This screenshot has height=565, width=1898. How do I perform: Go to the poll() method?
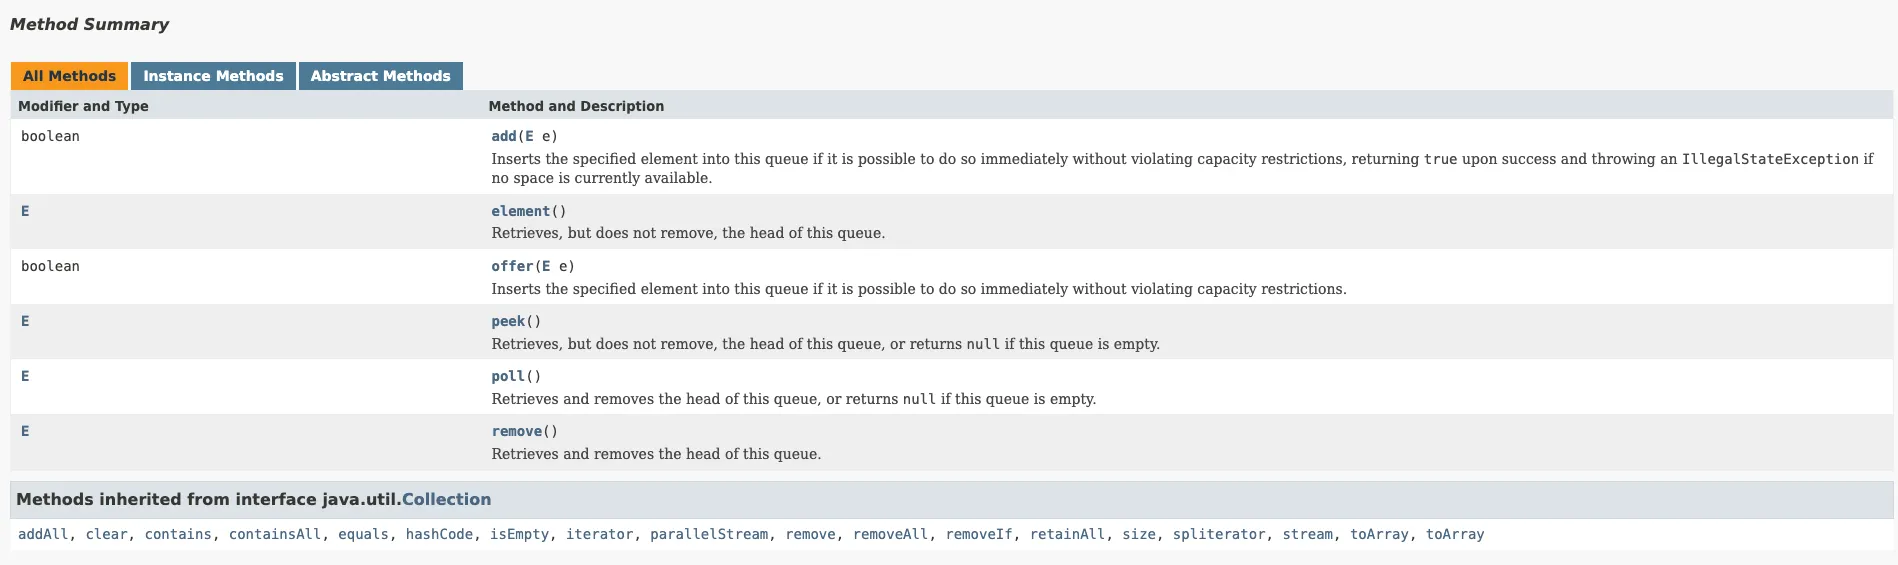(x=508, y=376)
